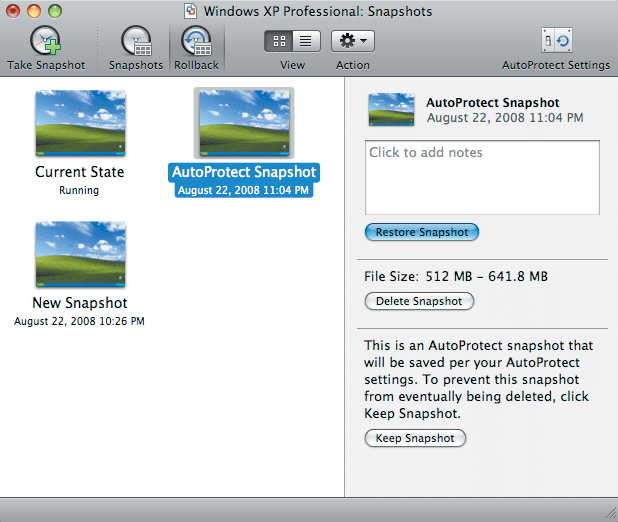Click the highlighted 'AutoProtect Snapshot' label
This screenshot has height=522, width=618.
[x=244, y=172]
